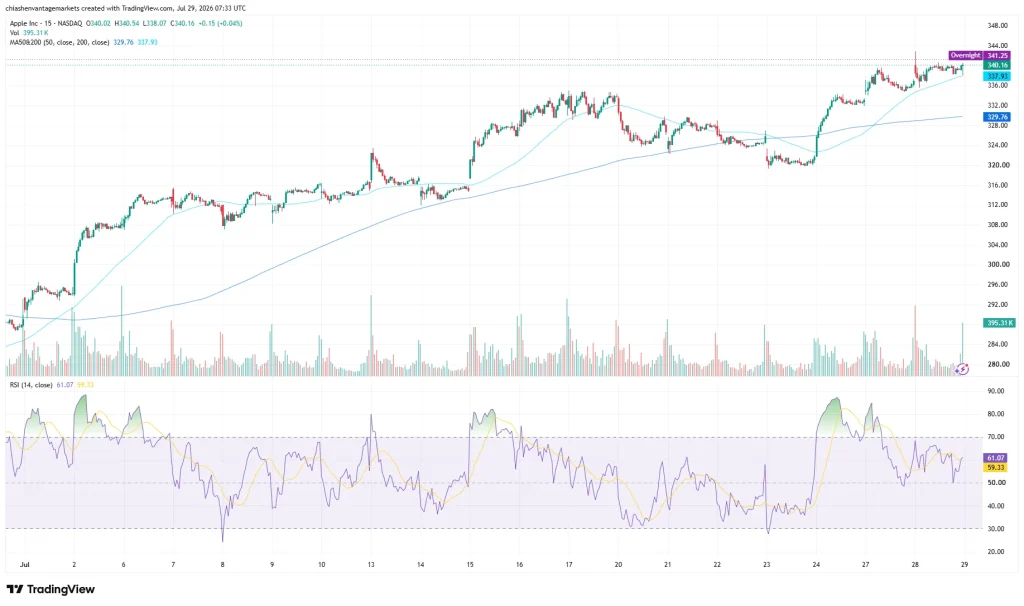This screenshot has width=1024, height=606.
Task: Click the 90.00 RSI axis label
Action: 996,391
